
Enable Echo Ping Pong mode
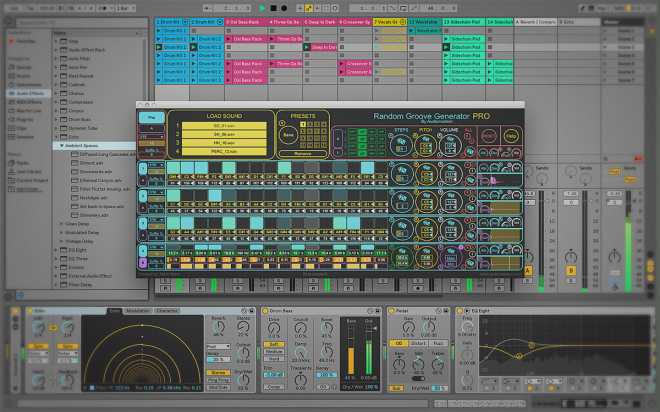click(x=218, y=380)
